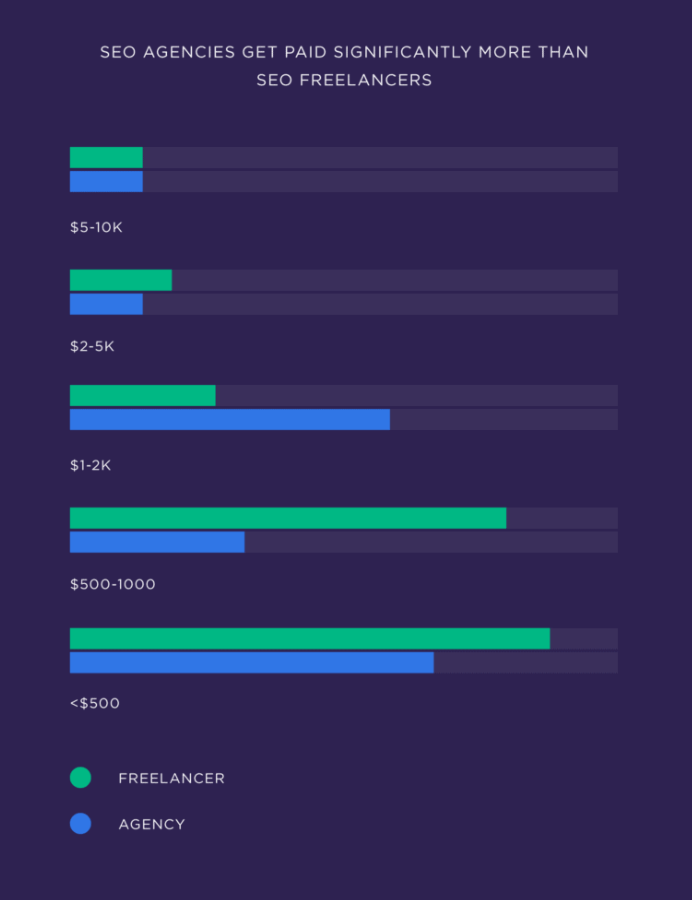Click the $1-2K category label

pyautogui.click(x=90, y=465)
